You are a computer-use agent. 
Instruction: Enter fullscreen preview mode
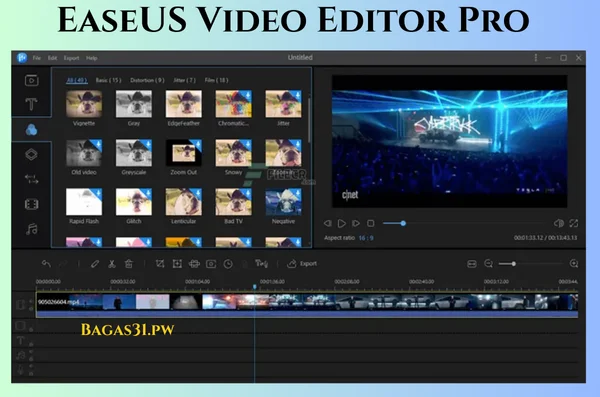coord(574,223)
